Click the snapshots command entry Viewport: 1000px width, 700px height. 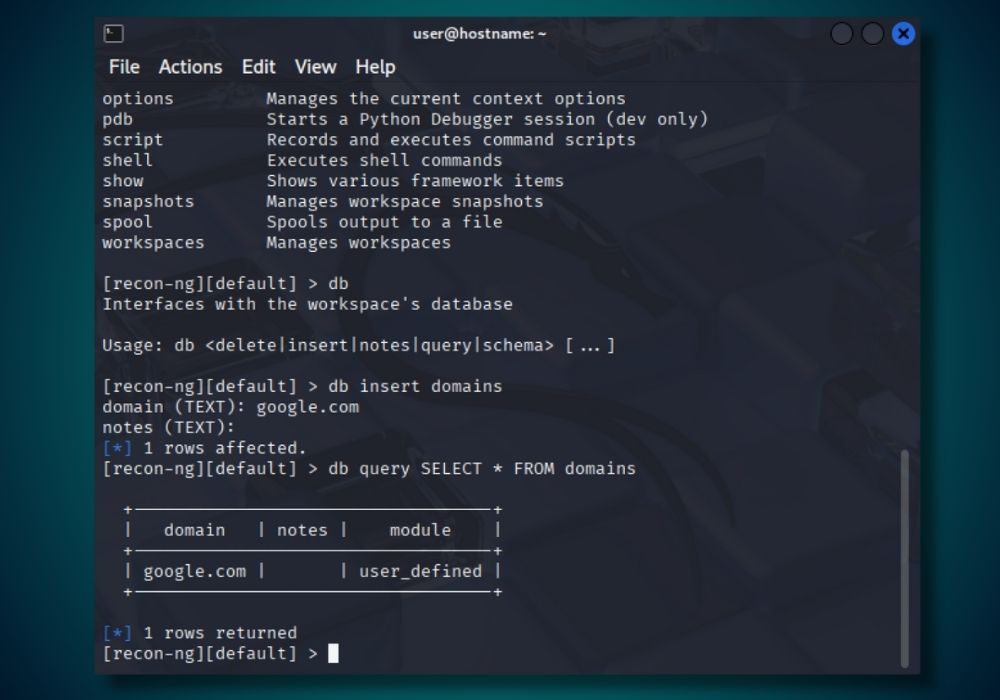pyautogui.click(x=148, y=201)
